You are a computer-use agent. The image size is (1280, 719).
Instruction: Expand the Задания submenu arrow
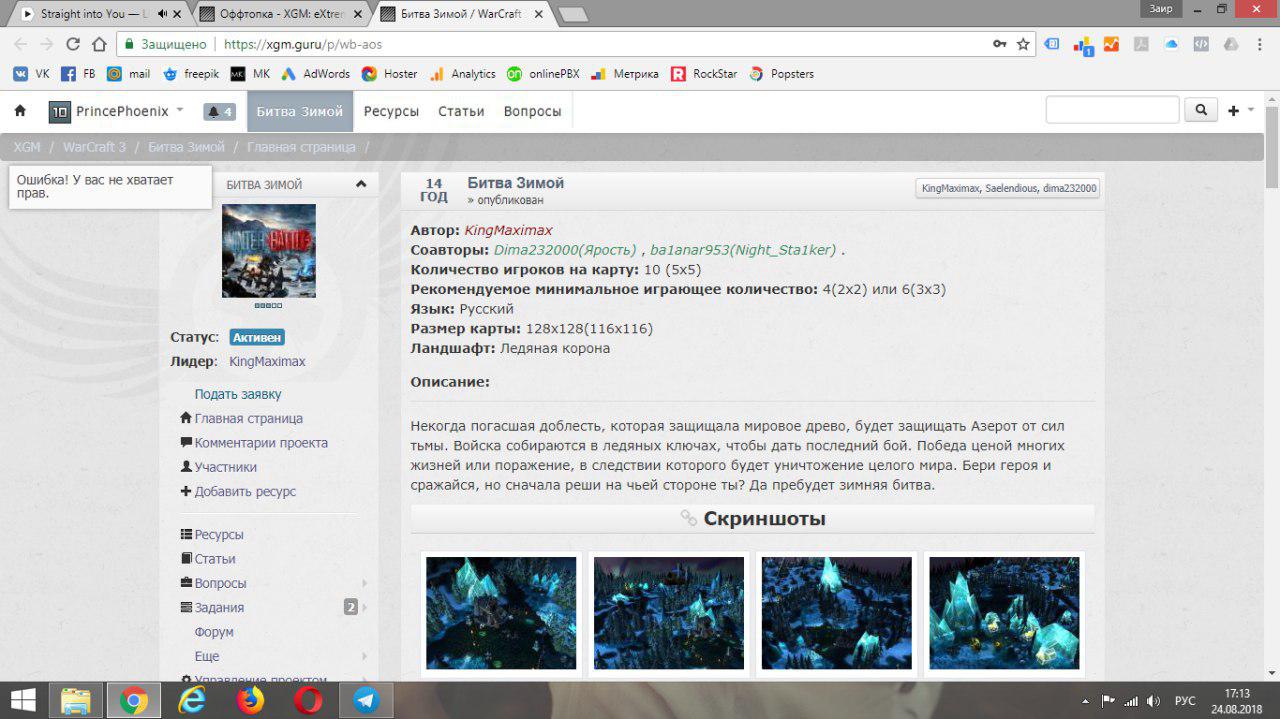pyautogui.click(x=364, y=607)
